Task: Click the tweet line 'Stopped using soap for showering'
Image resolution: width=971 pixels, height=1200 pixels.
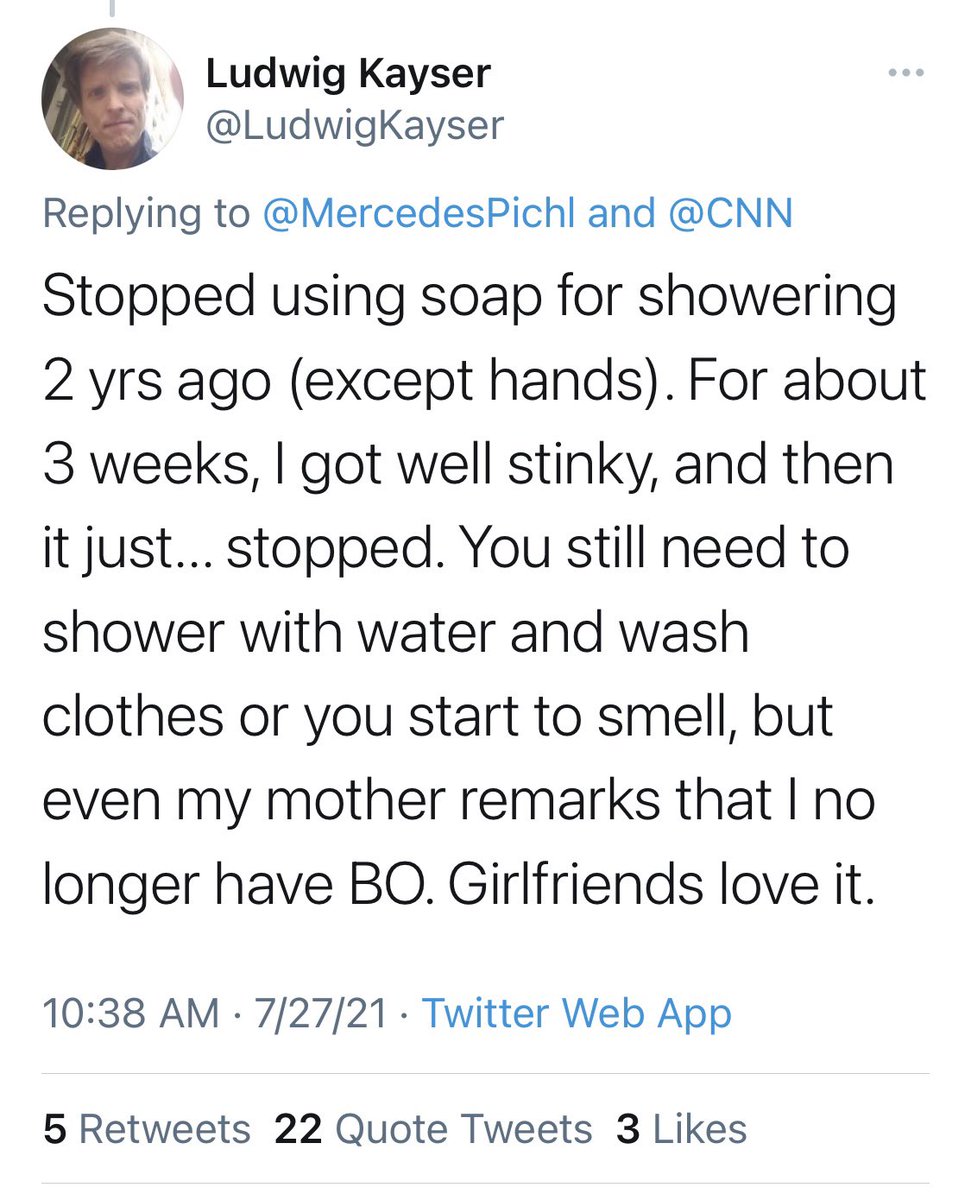Action: click(468, 300)
